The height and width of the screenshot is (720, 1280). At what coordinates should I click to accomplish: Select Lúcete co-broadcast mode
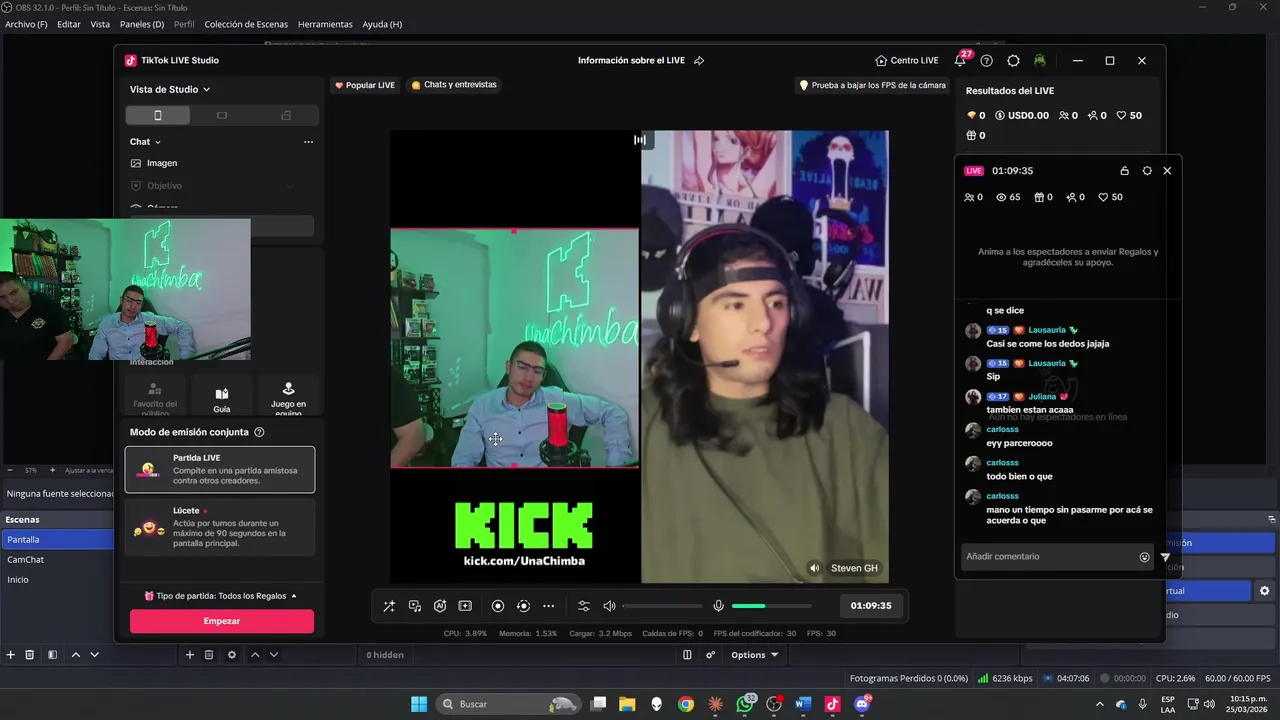(220, 527)
